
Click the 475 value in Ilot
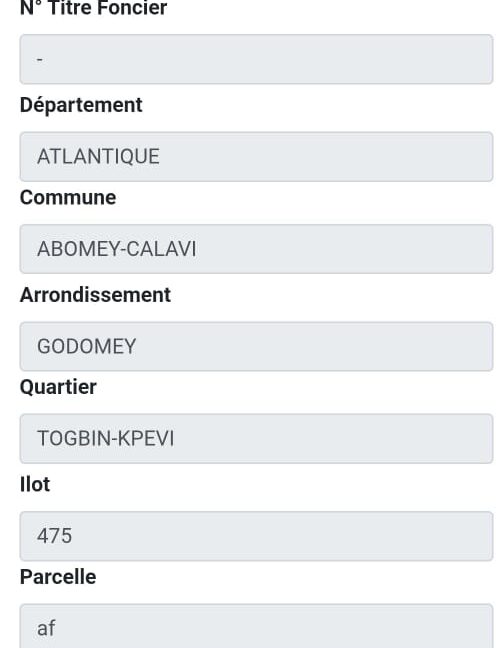click(55, 536)
